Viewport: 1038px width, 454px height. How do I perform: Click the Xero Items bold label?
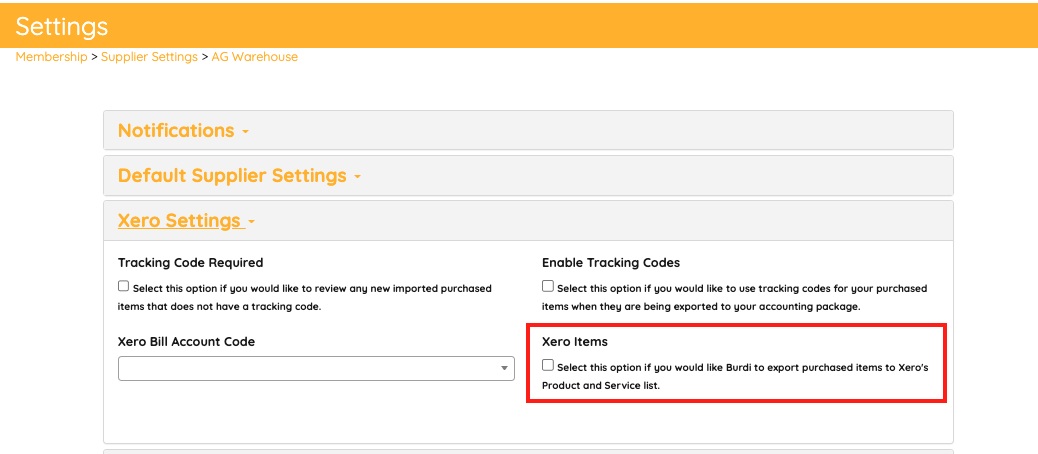(575, 342)
